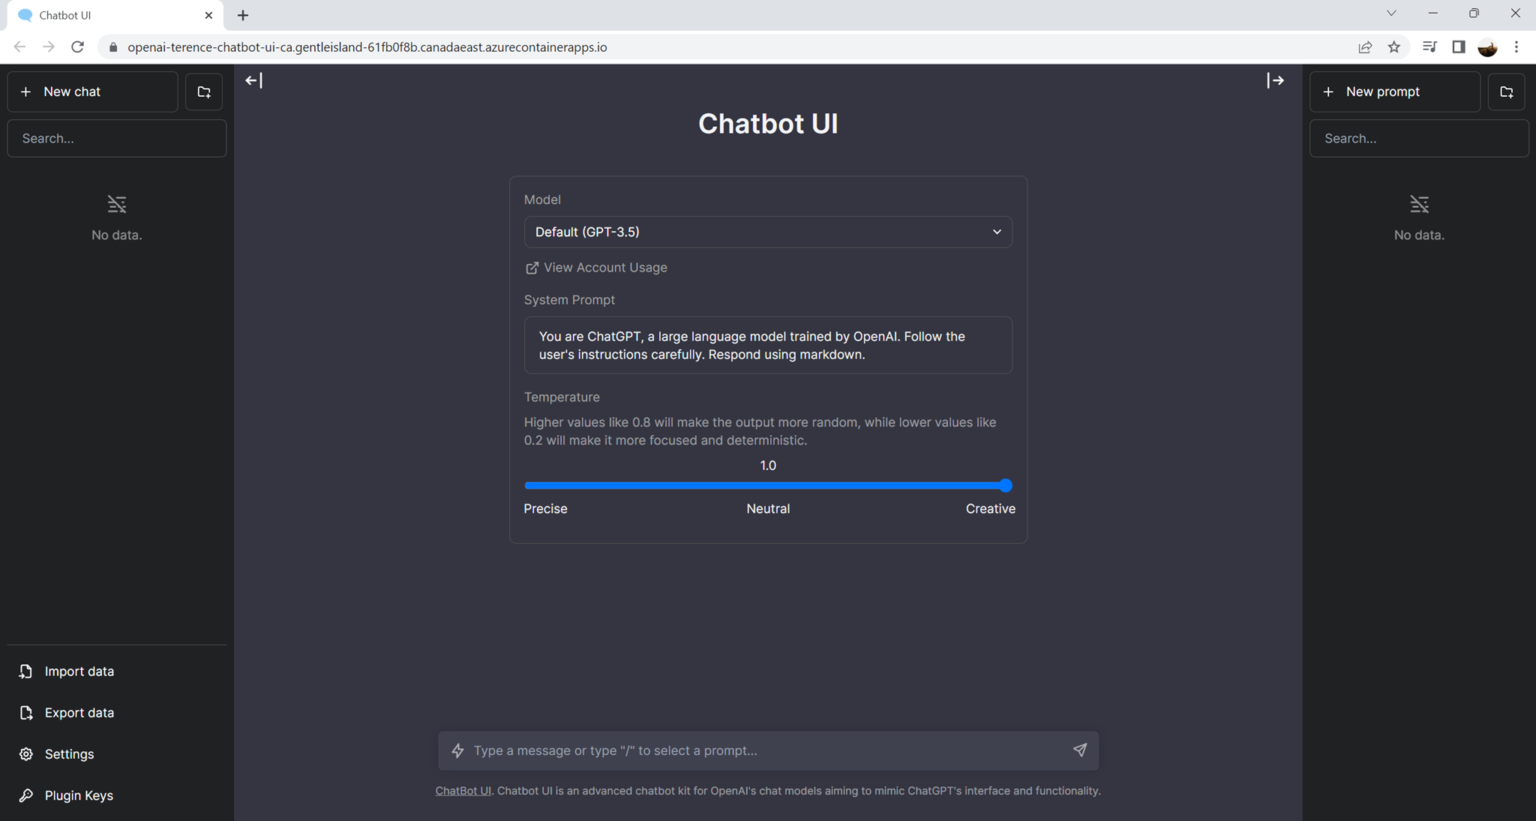The image size is (1536, 821).
Task: Focus the chat Search field
Action: click(117, 138)
